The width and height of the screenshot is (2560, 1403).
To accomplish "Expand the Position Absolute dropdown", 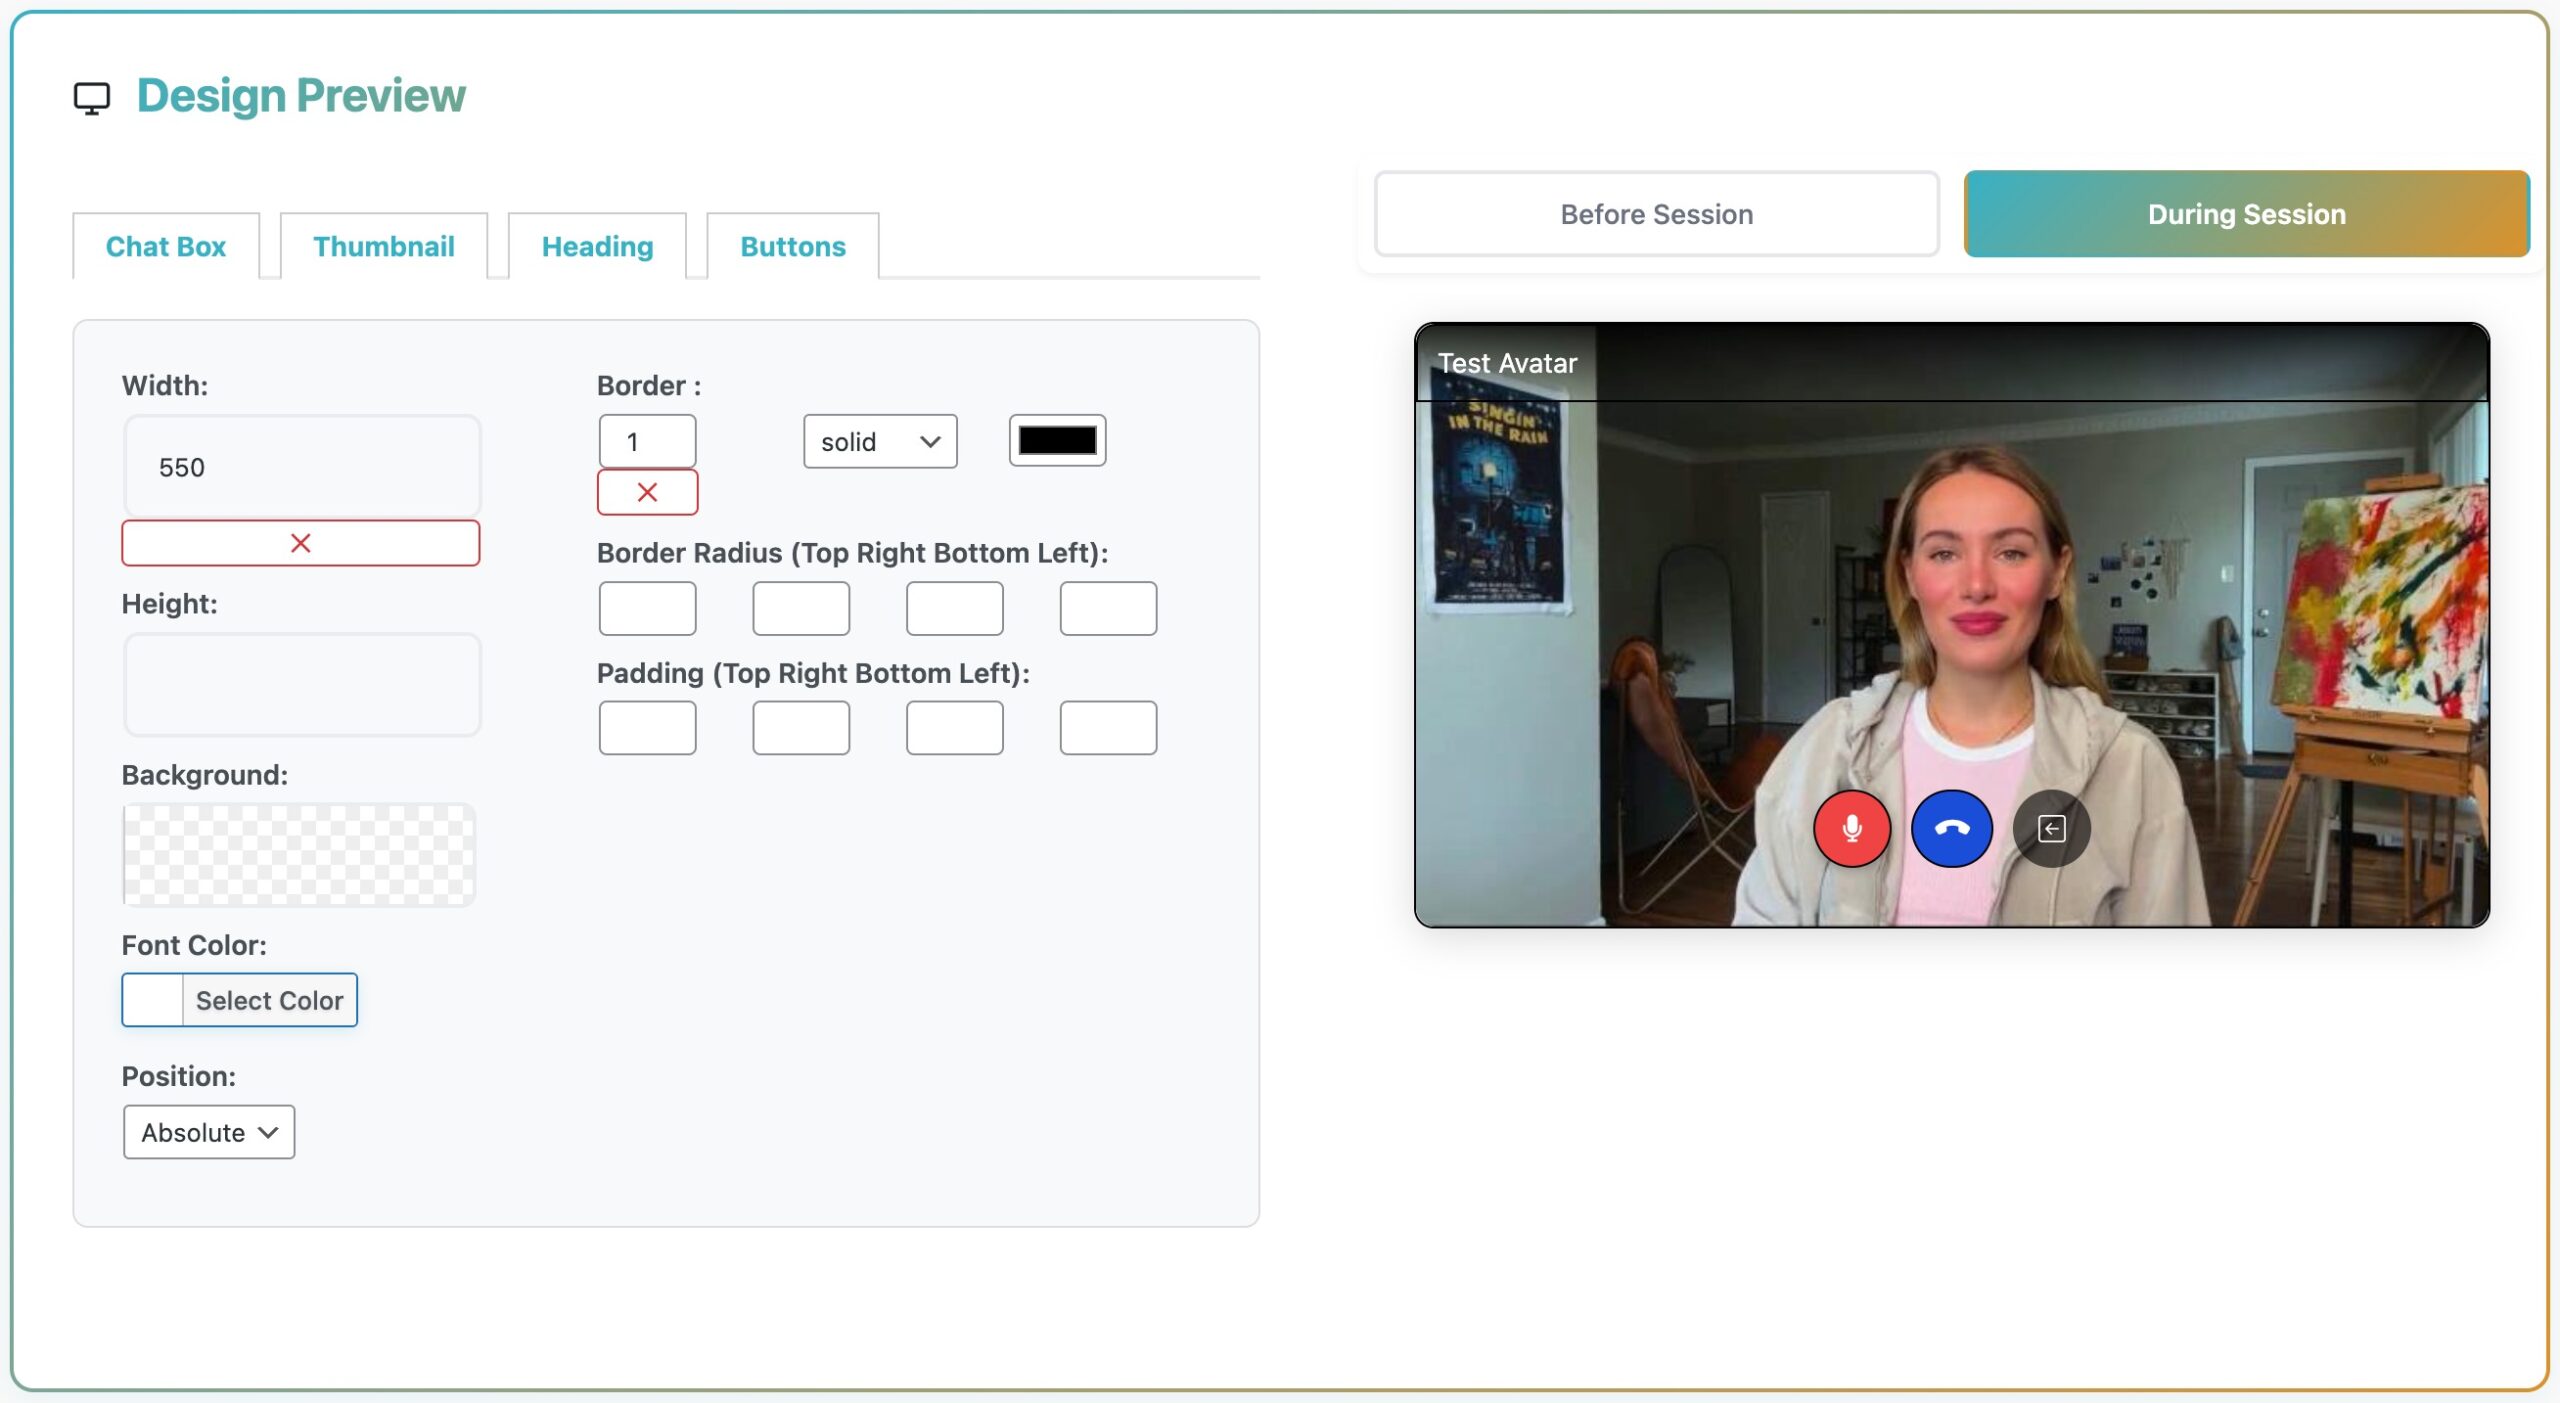I will pyautogui.click(x=208, y=1132).
